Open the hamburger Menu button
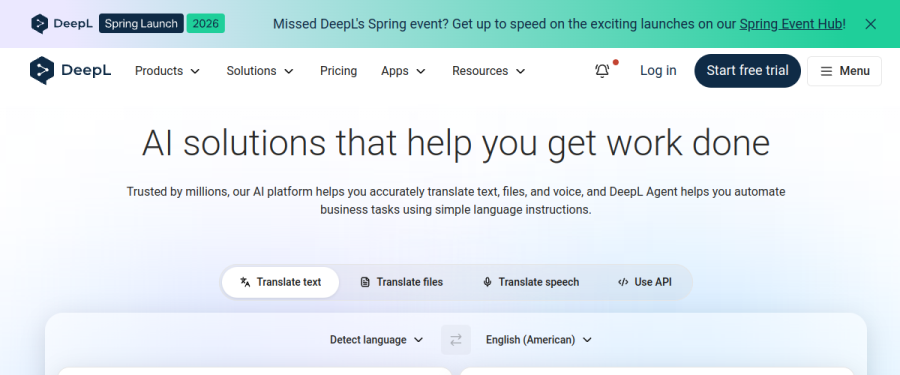Screen dimensions: 900x375 tap(844, 71)
